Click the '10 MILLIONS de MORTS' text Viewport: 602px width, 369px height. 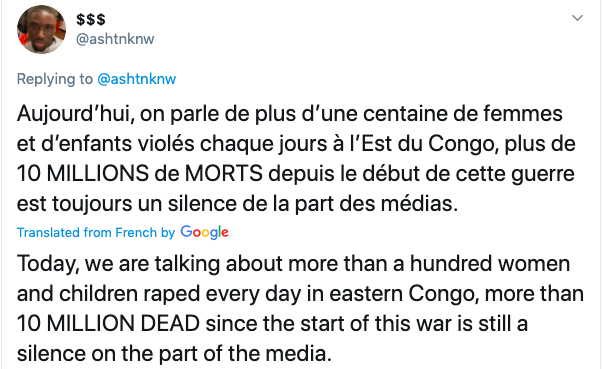[x=140, y=174]
